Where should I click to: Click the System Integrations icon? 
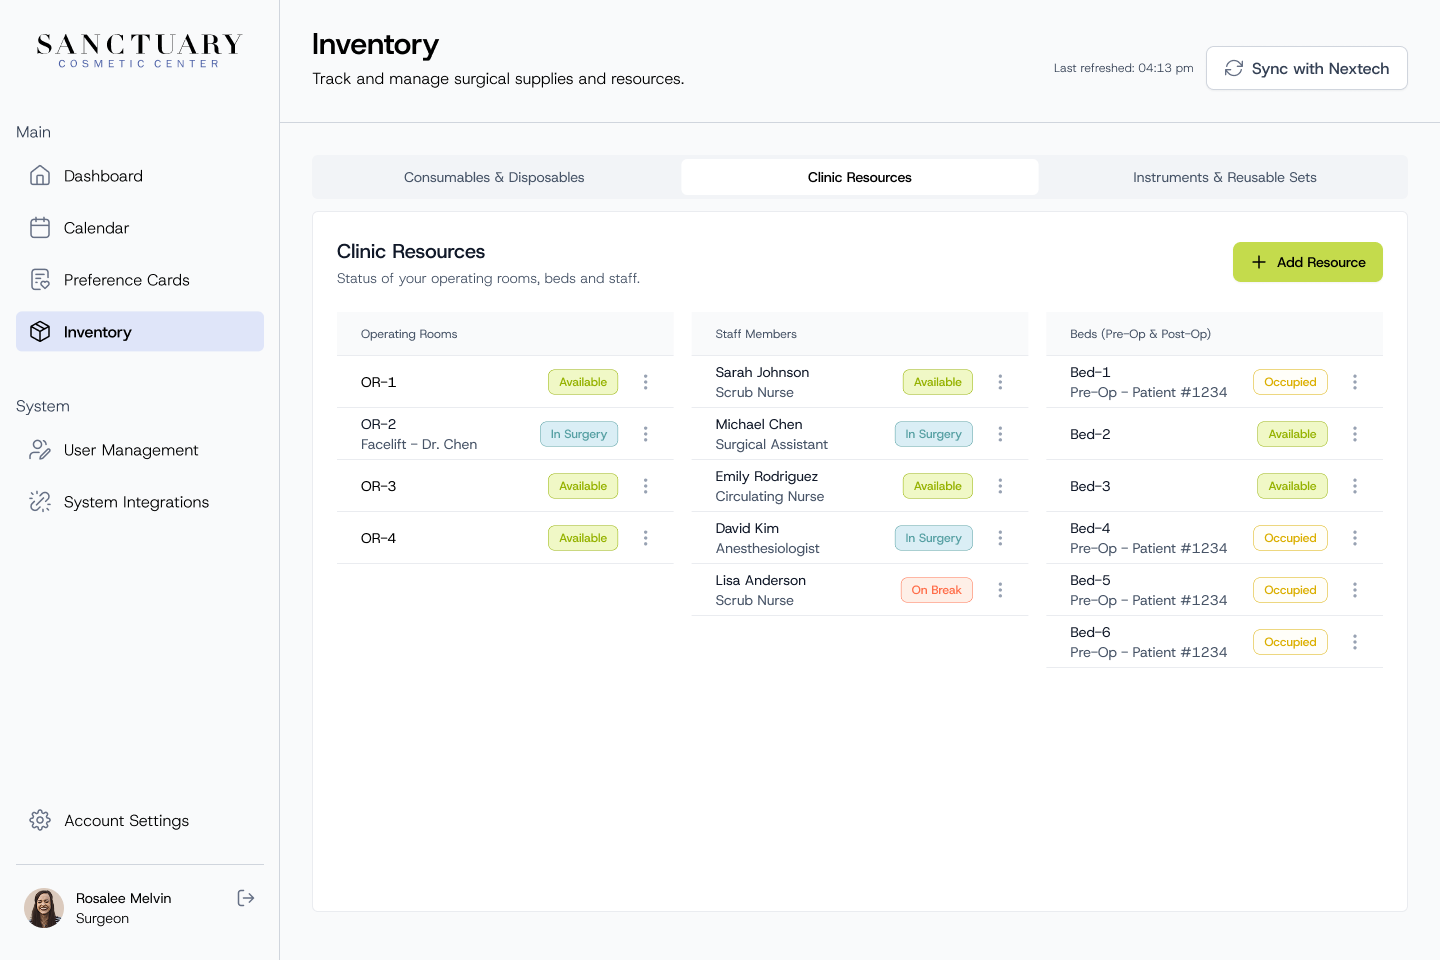40,502
